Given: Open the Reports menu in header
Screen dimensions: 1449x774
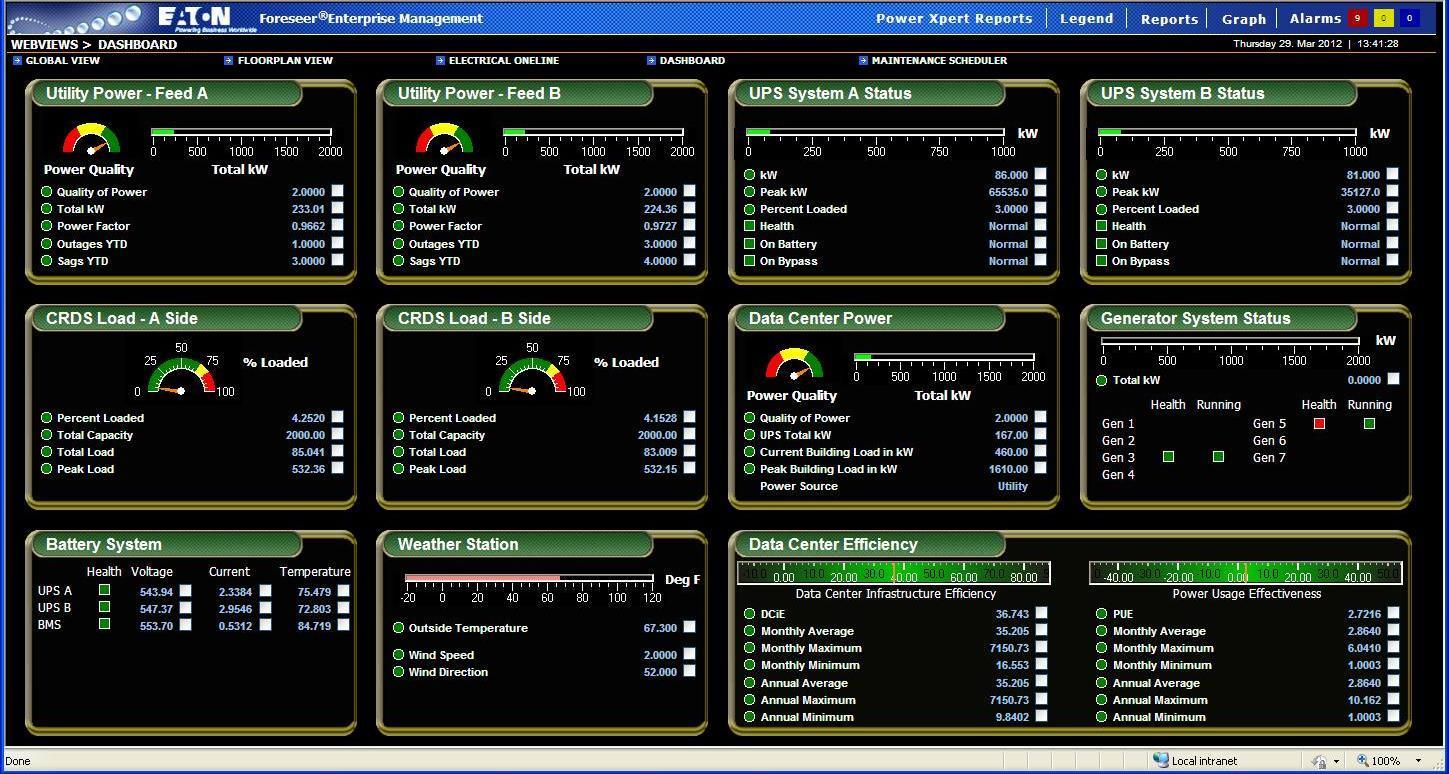Looking at the screenshot, I should [1169, 19].
